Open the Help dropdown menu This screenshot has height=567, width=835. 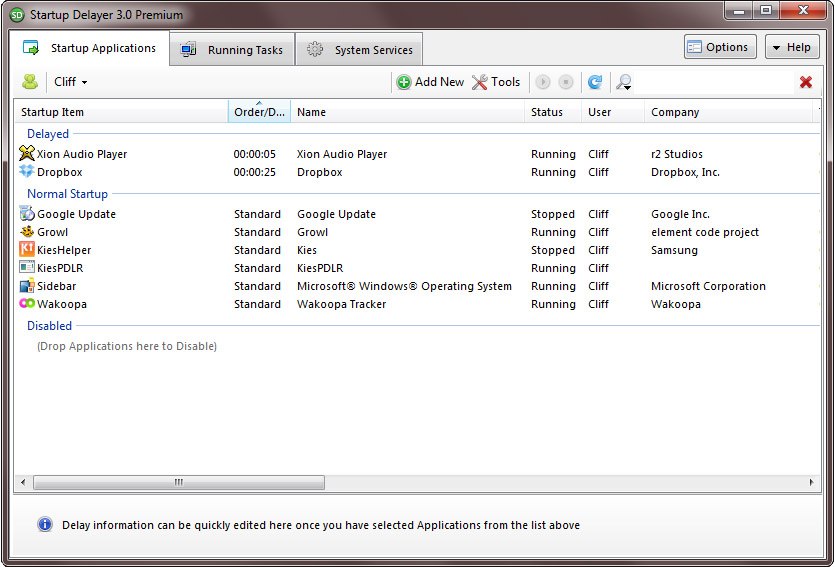click(792, 47)
